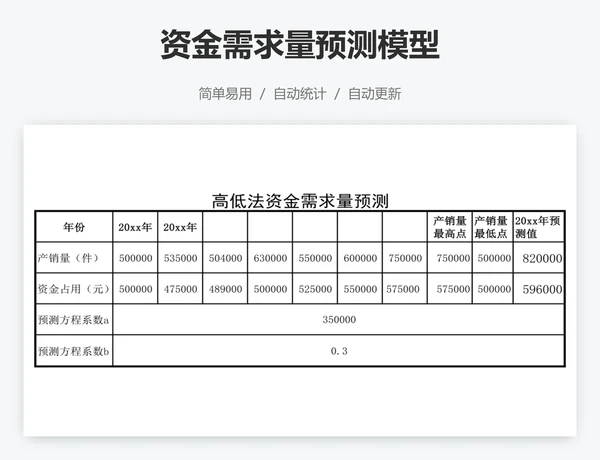
Task: Select the 自动更新 subtitle text
Action: click(375, 94)
